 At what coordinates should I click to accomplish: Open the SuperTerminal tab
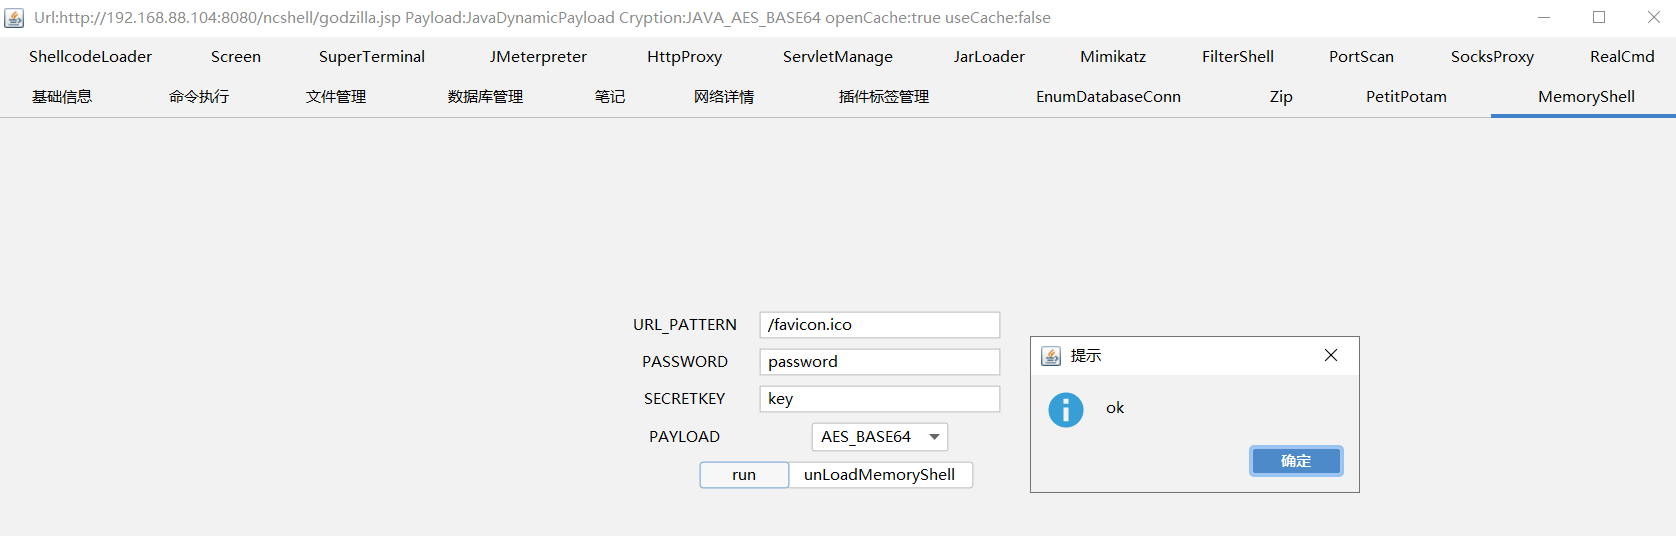tap(372, 57)
